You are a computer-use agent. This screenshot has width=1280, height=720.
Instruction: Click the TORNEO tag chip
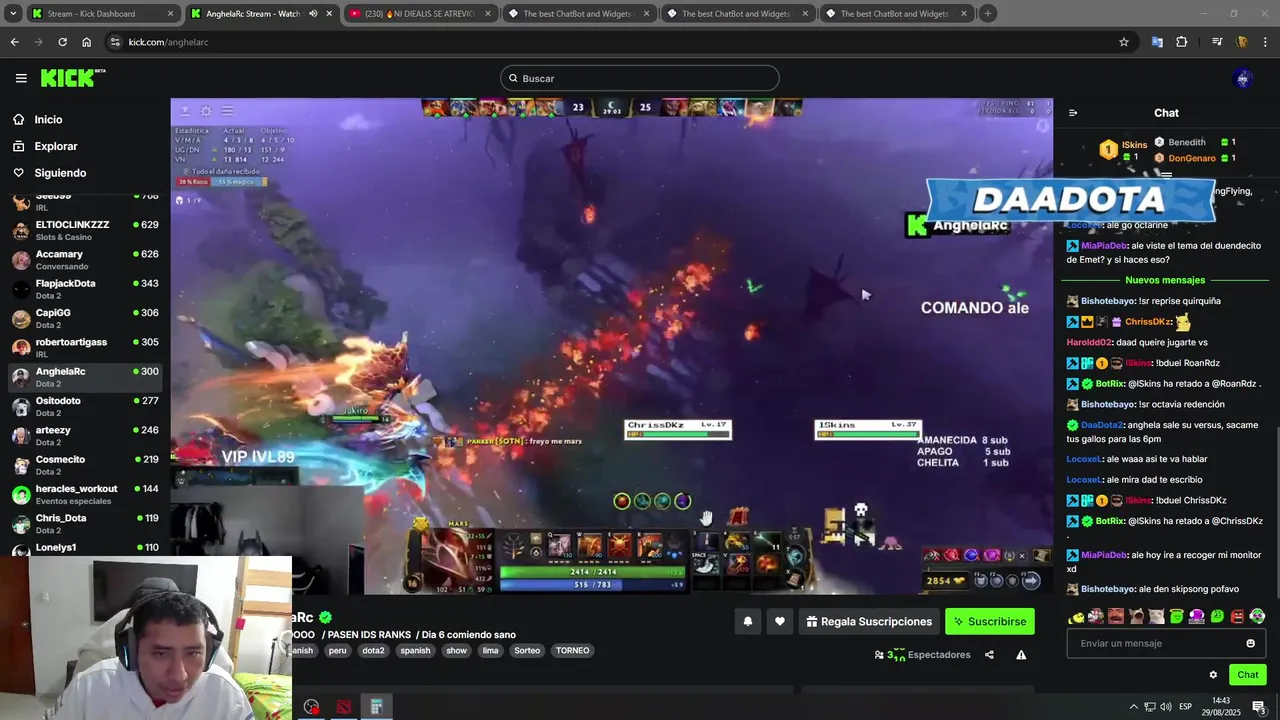[x=572, y=650]
